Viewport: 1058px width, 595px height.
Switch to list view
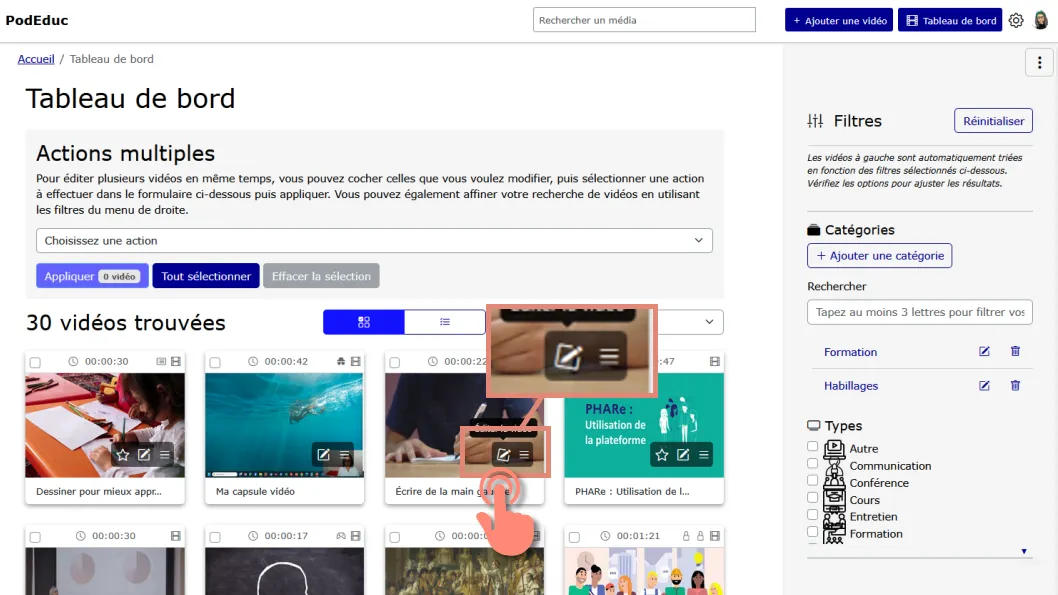click(x=445, y=322)
